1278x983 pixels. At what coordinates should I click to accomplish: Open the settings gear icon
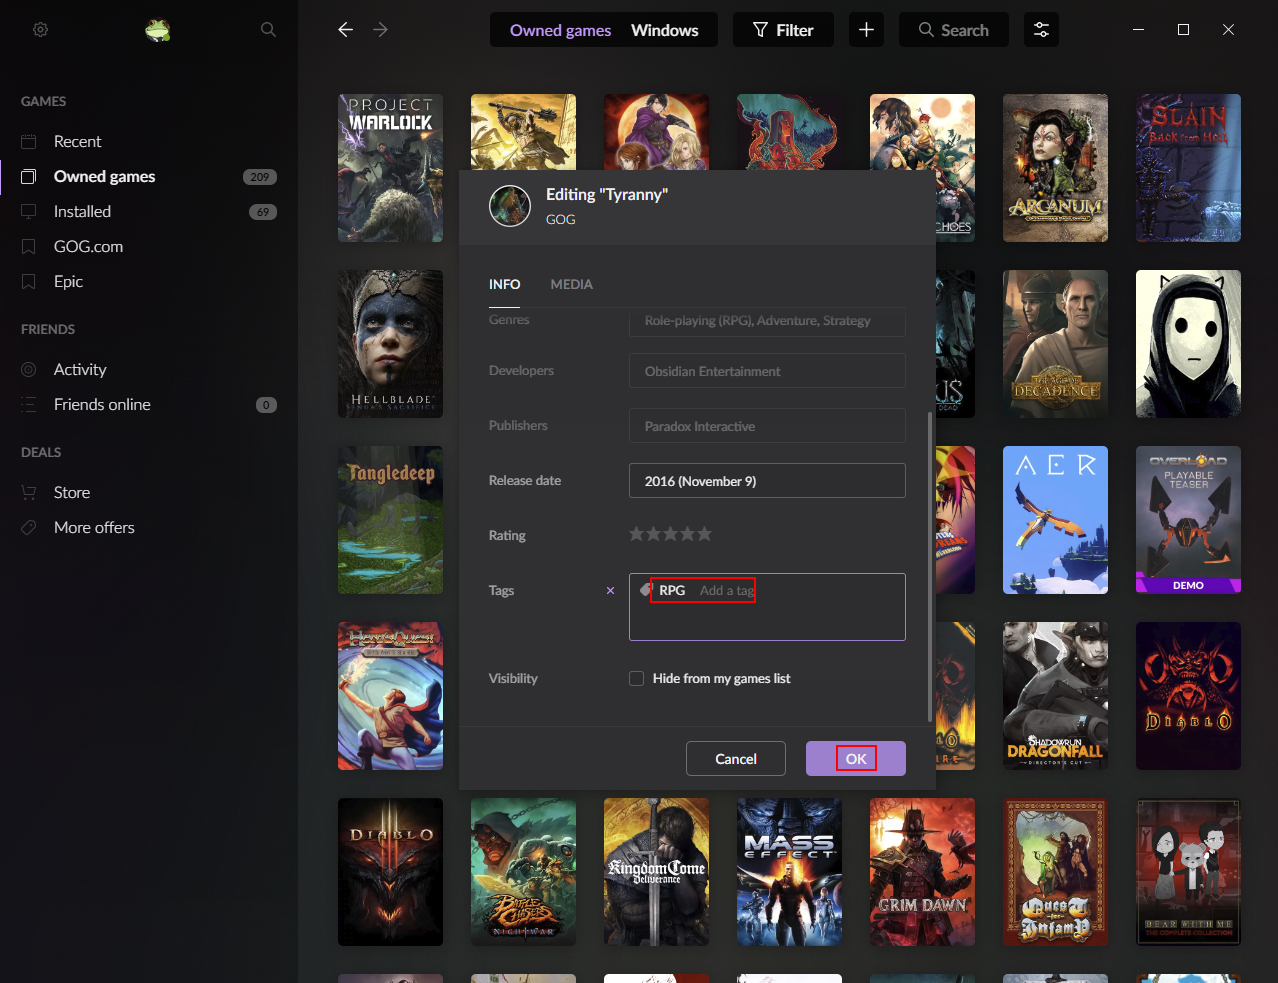(40, 30)
